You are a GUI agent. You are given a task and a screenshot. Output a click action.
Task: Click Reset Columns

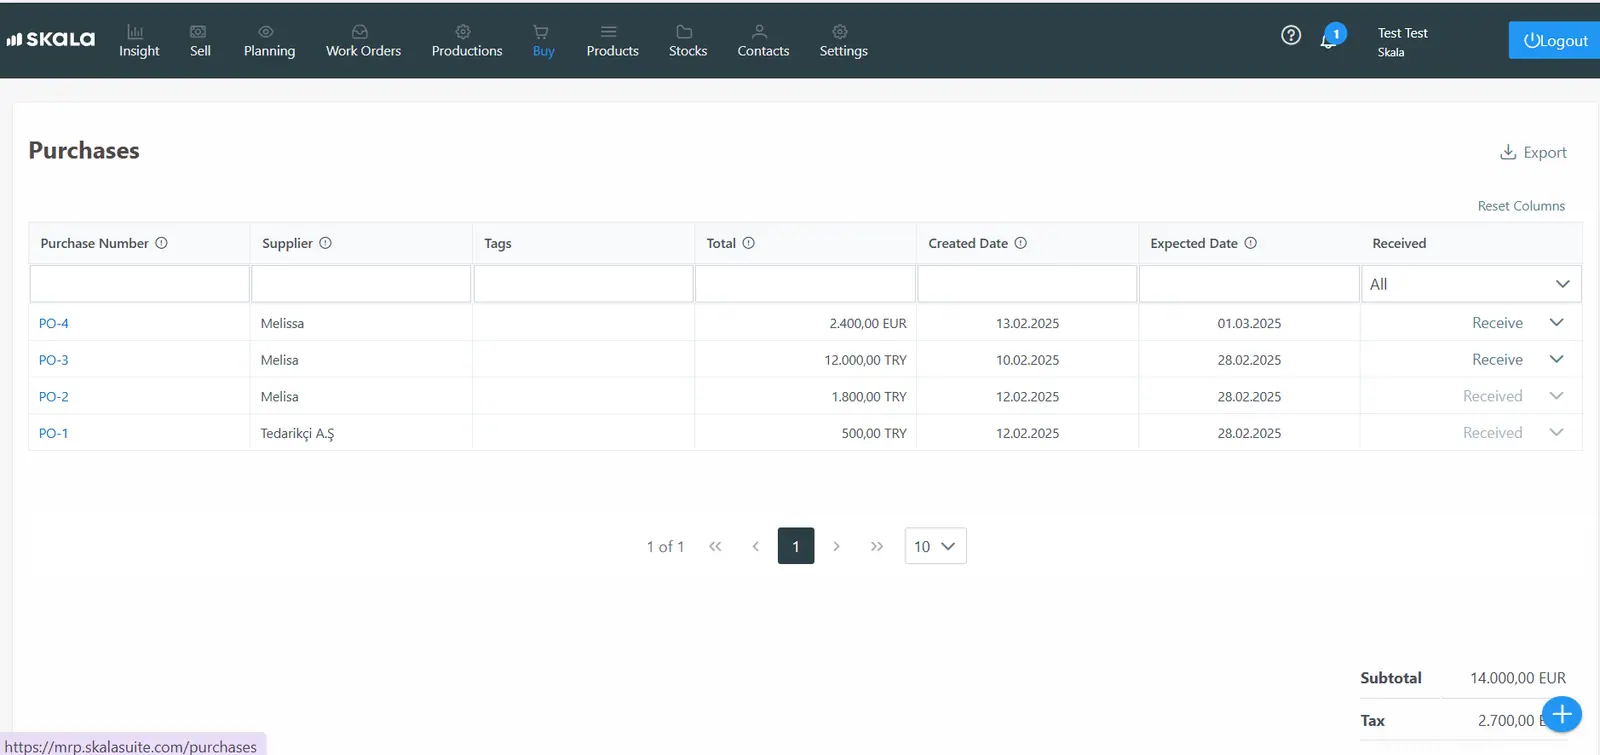(x=1521, y=206)
